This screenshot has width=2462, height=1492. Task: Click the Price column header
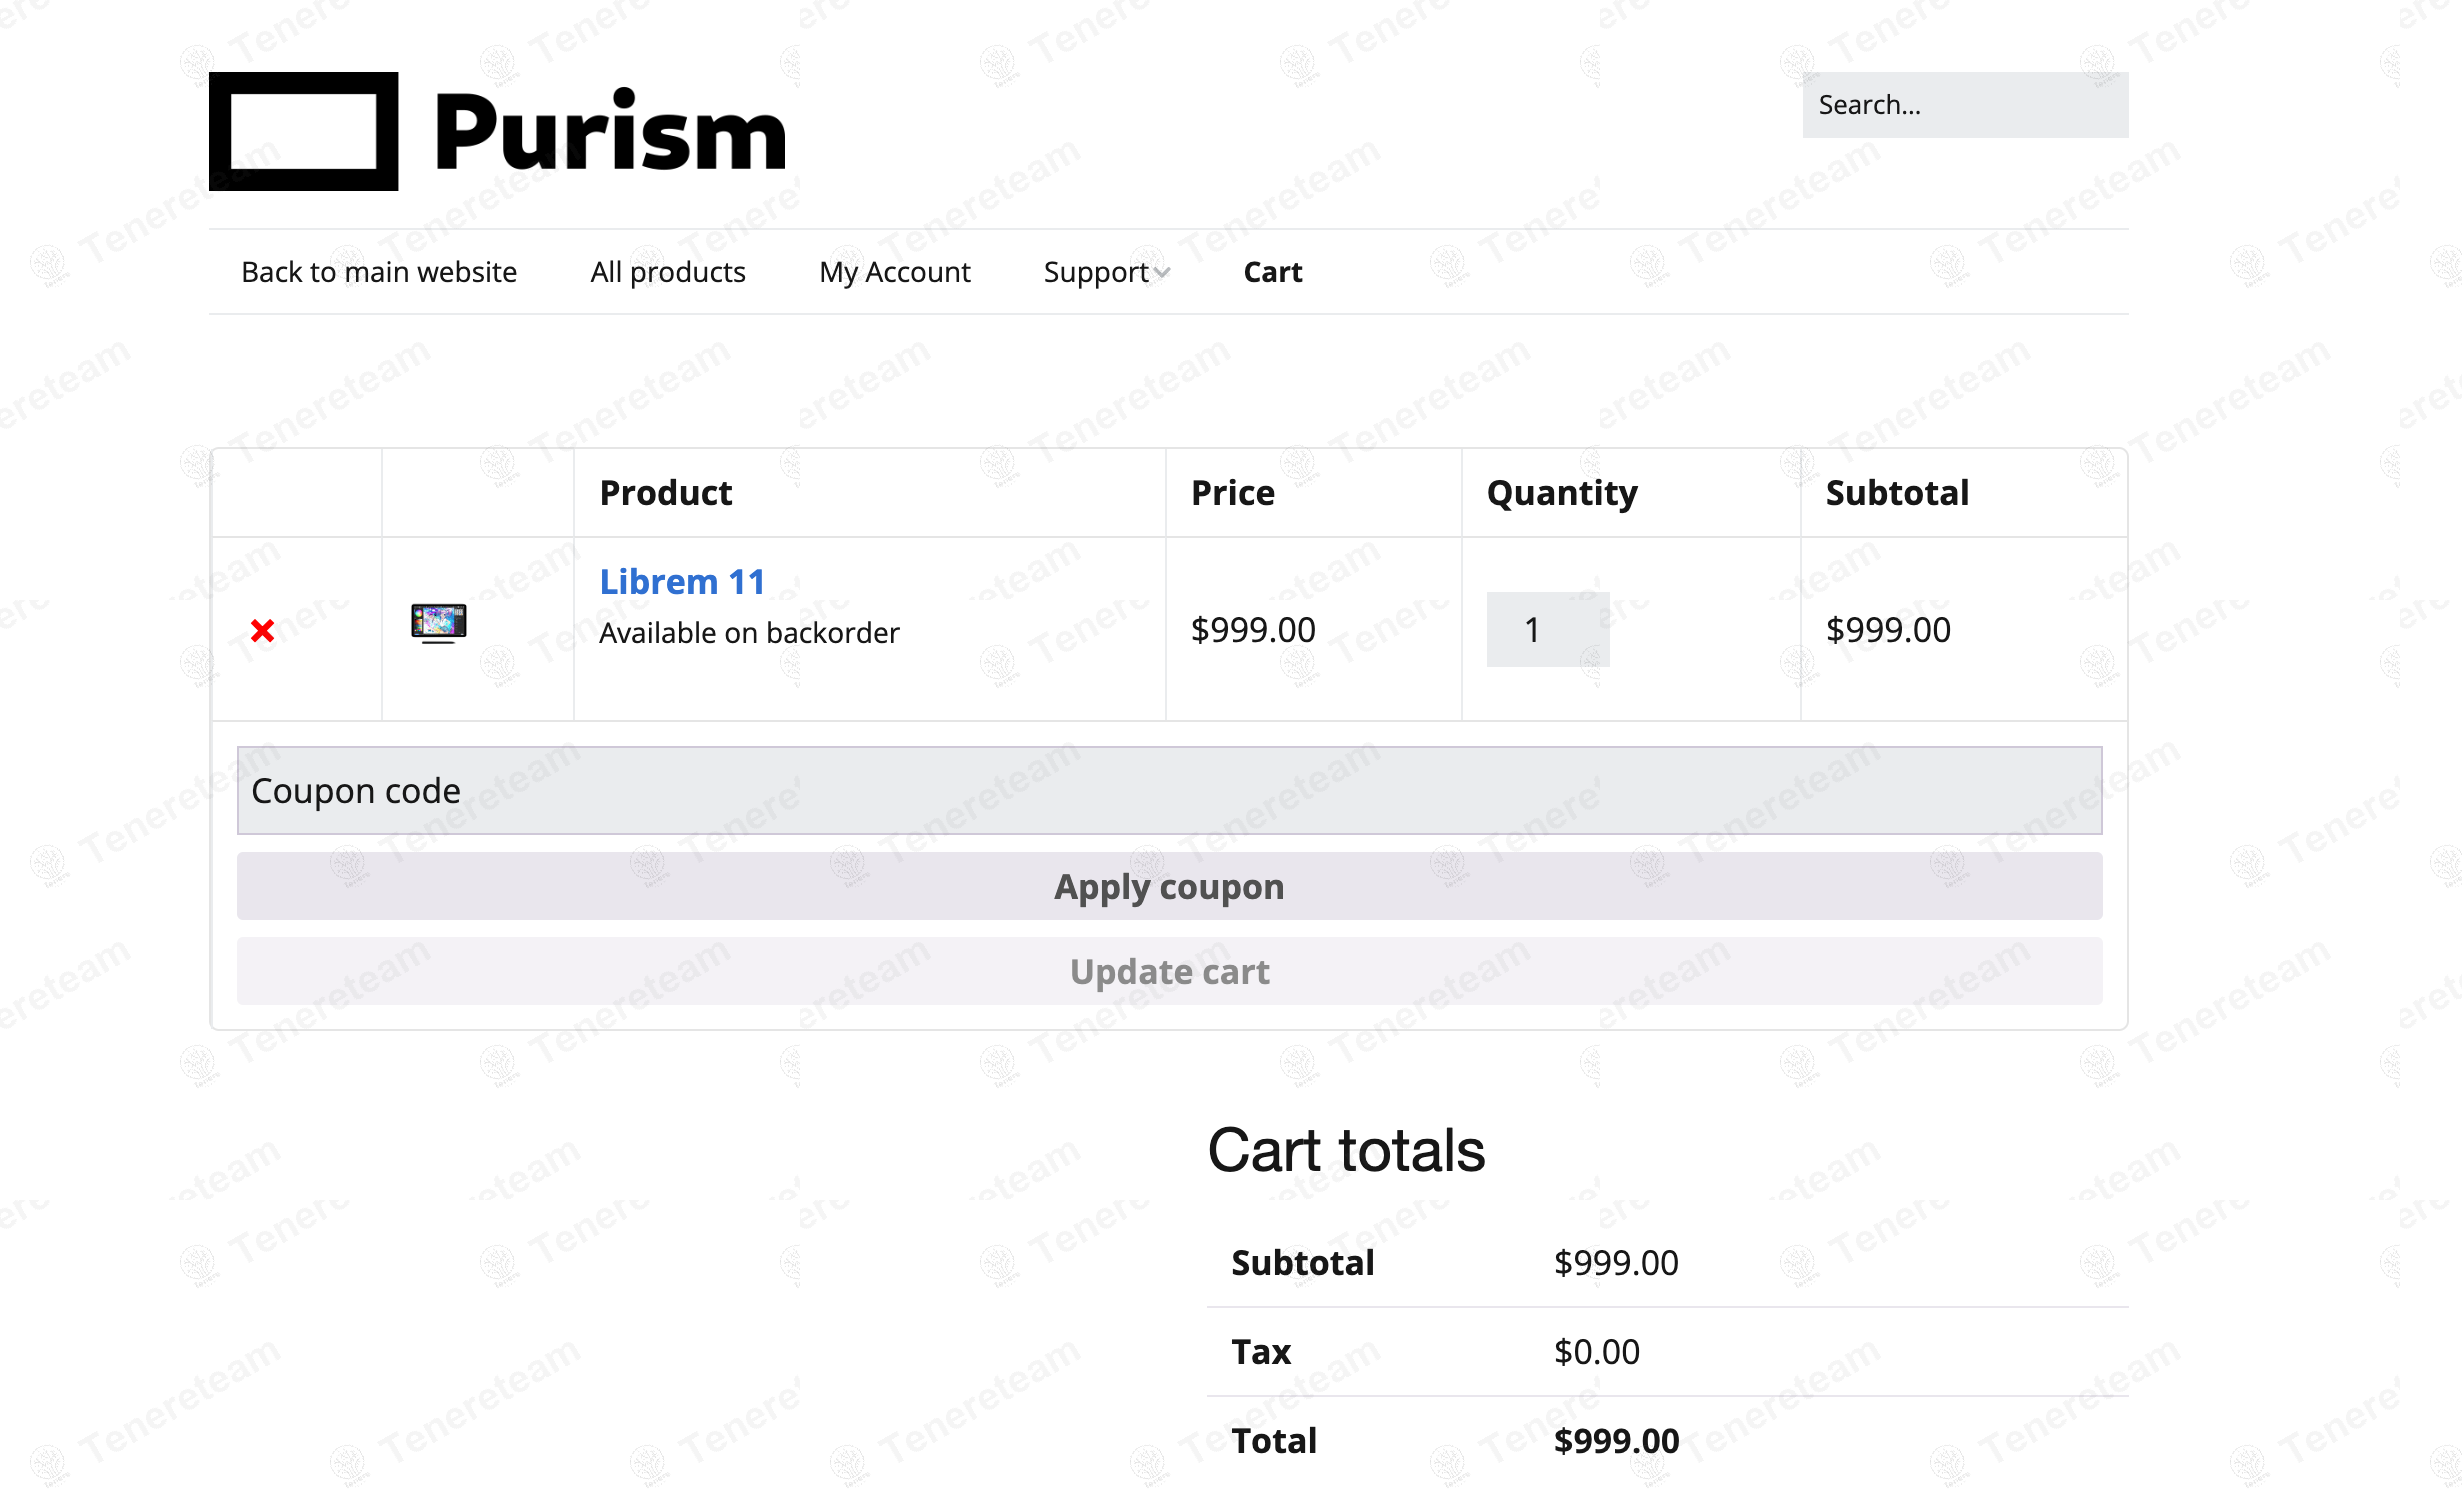1233,493
